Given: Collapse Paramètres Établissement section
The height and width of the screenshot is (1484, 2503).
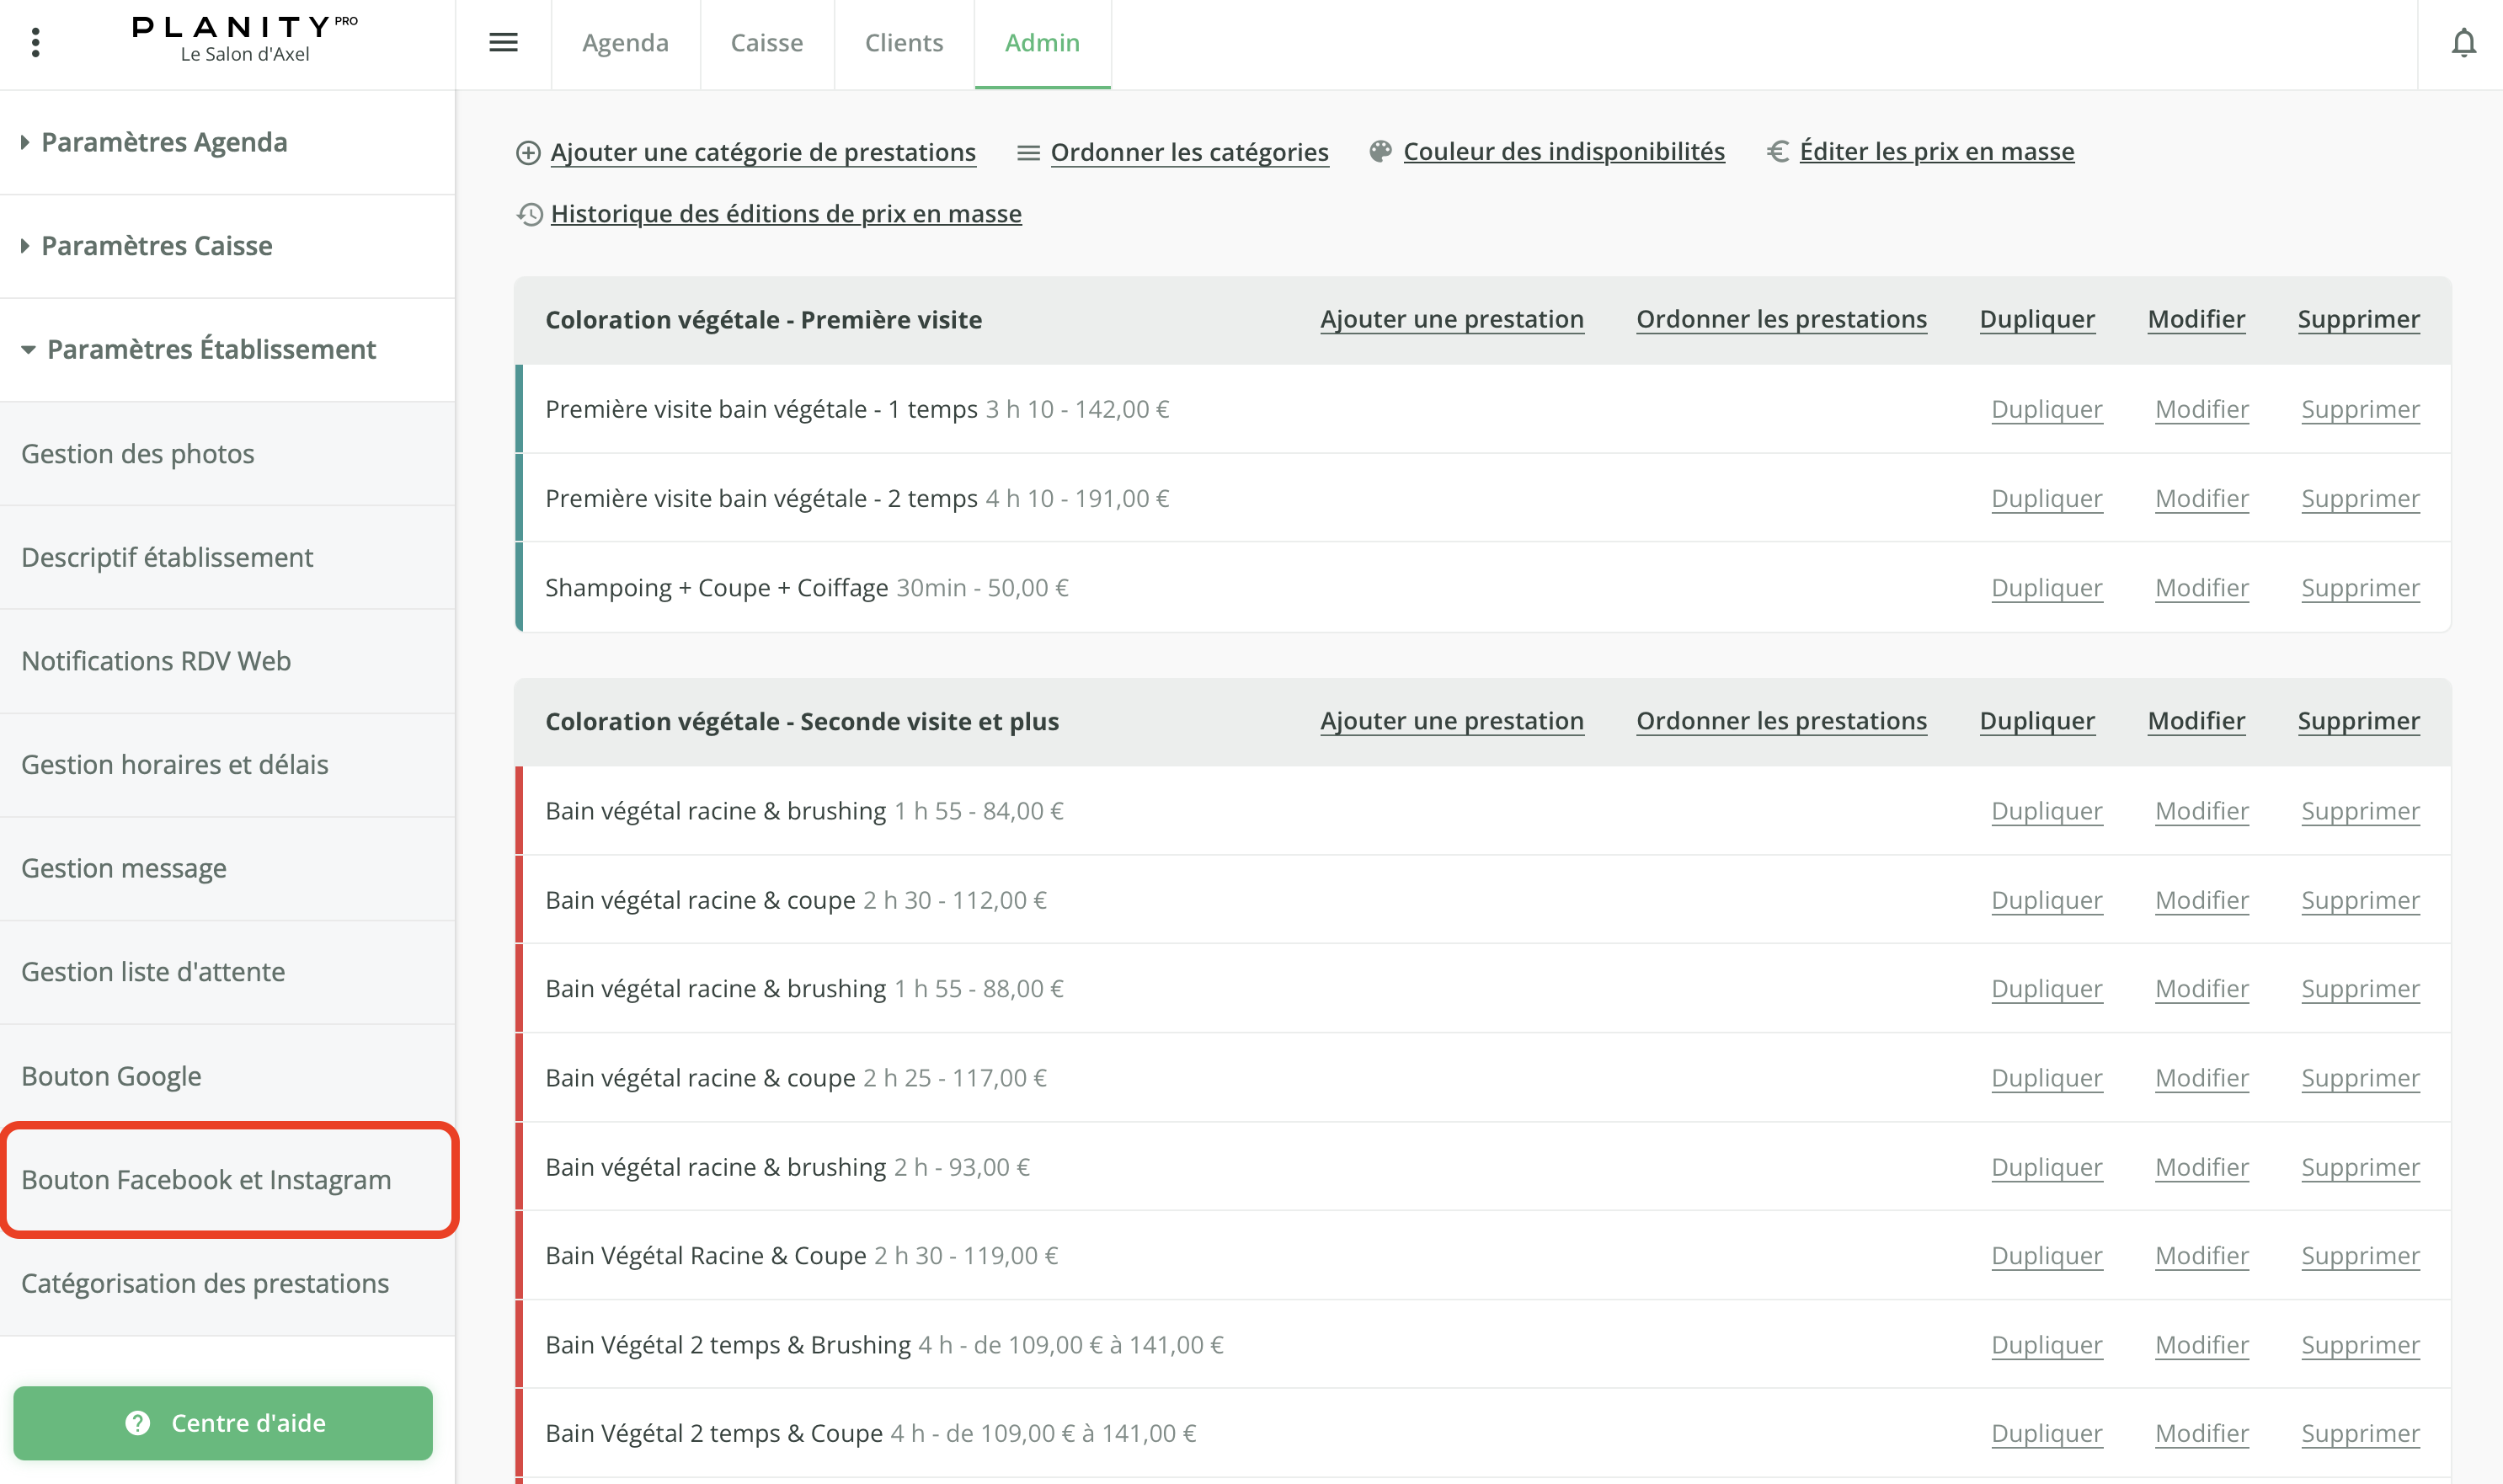Looking at the screenshot, I should pyautogui.click(x=211, y=349).
